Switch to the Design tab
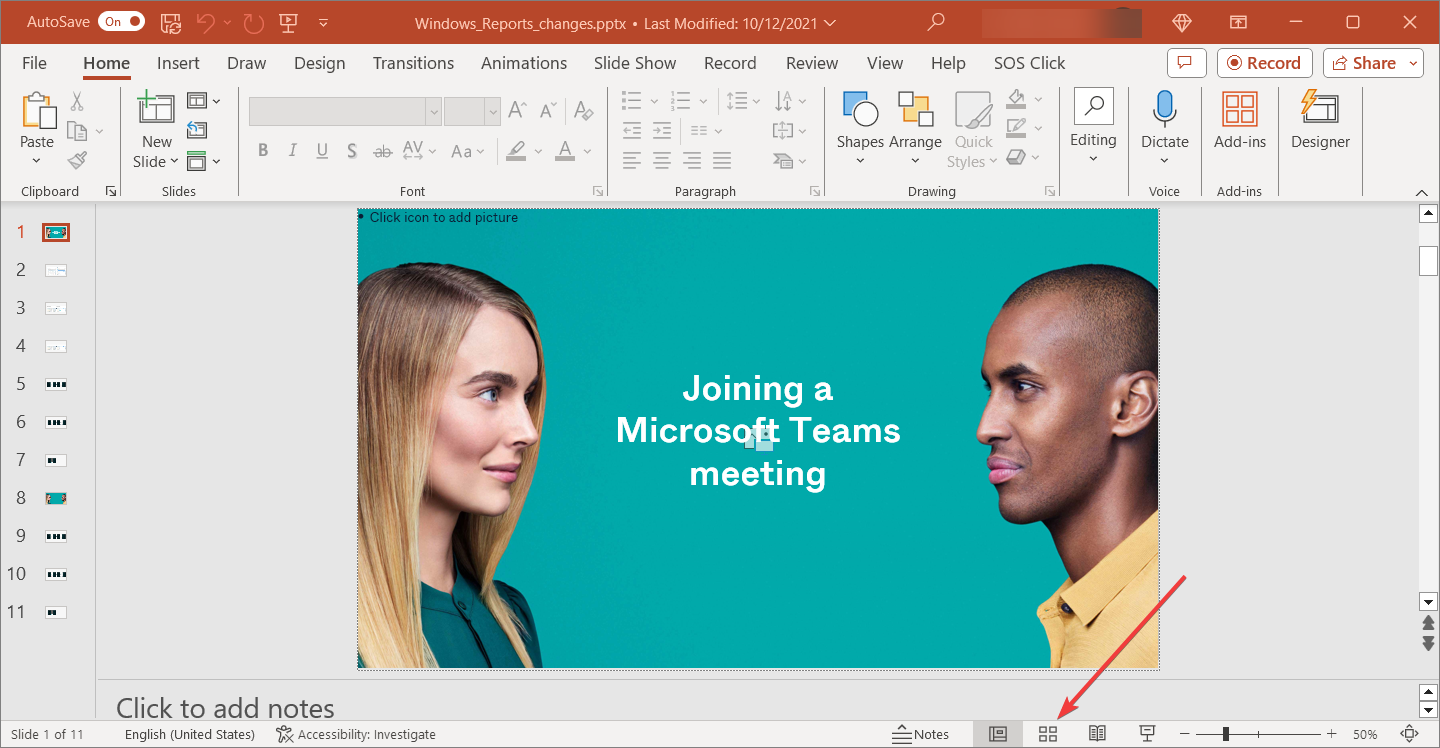The width and height of the screenshot is (1440, 748). tap(320, 63)
